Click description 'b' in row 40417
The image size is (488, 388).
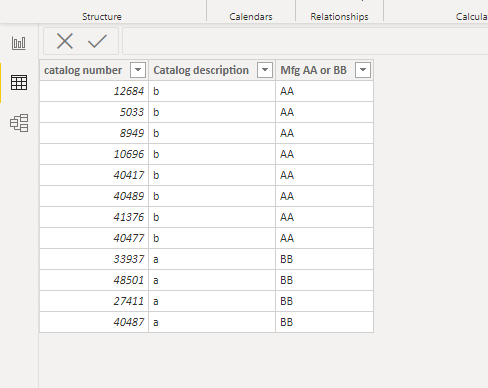click(212, 175)
